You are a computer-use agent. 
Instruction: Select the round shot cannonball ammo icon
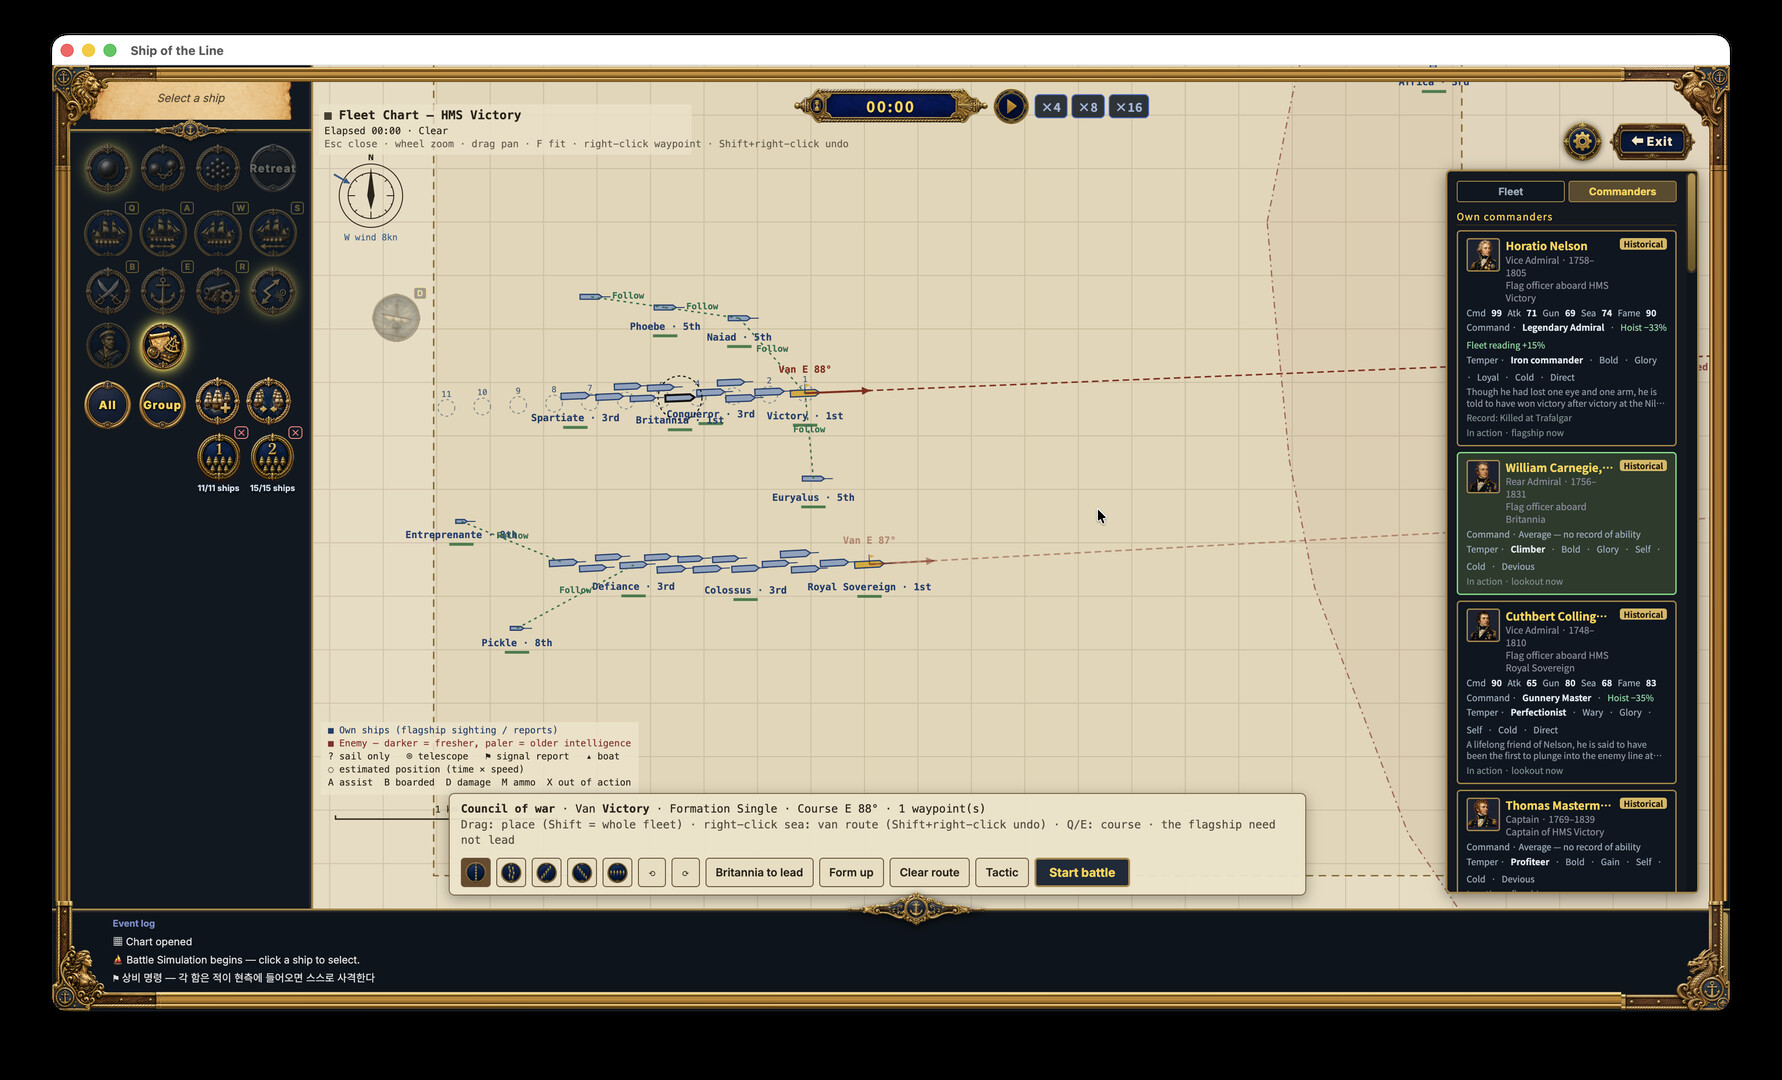[108, 168]
